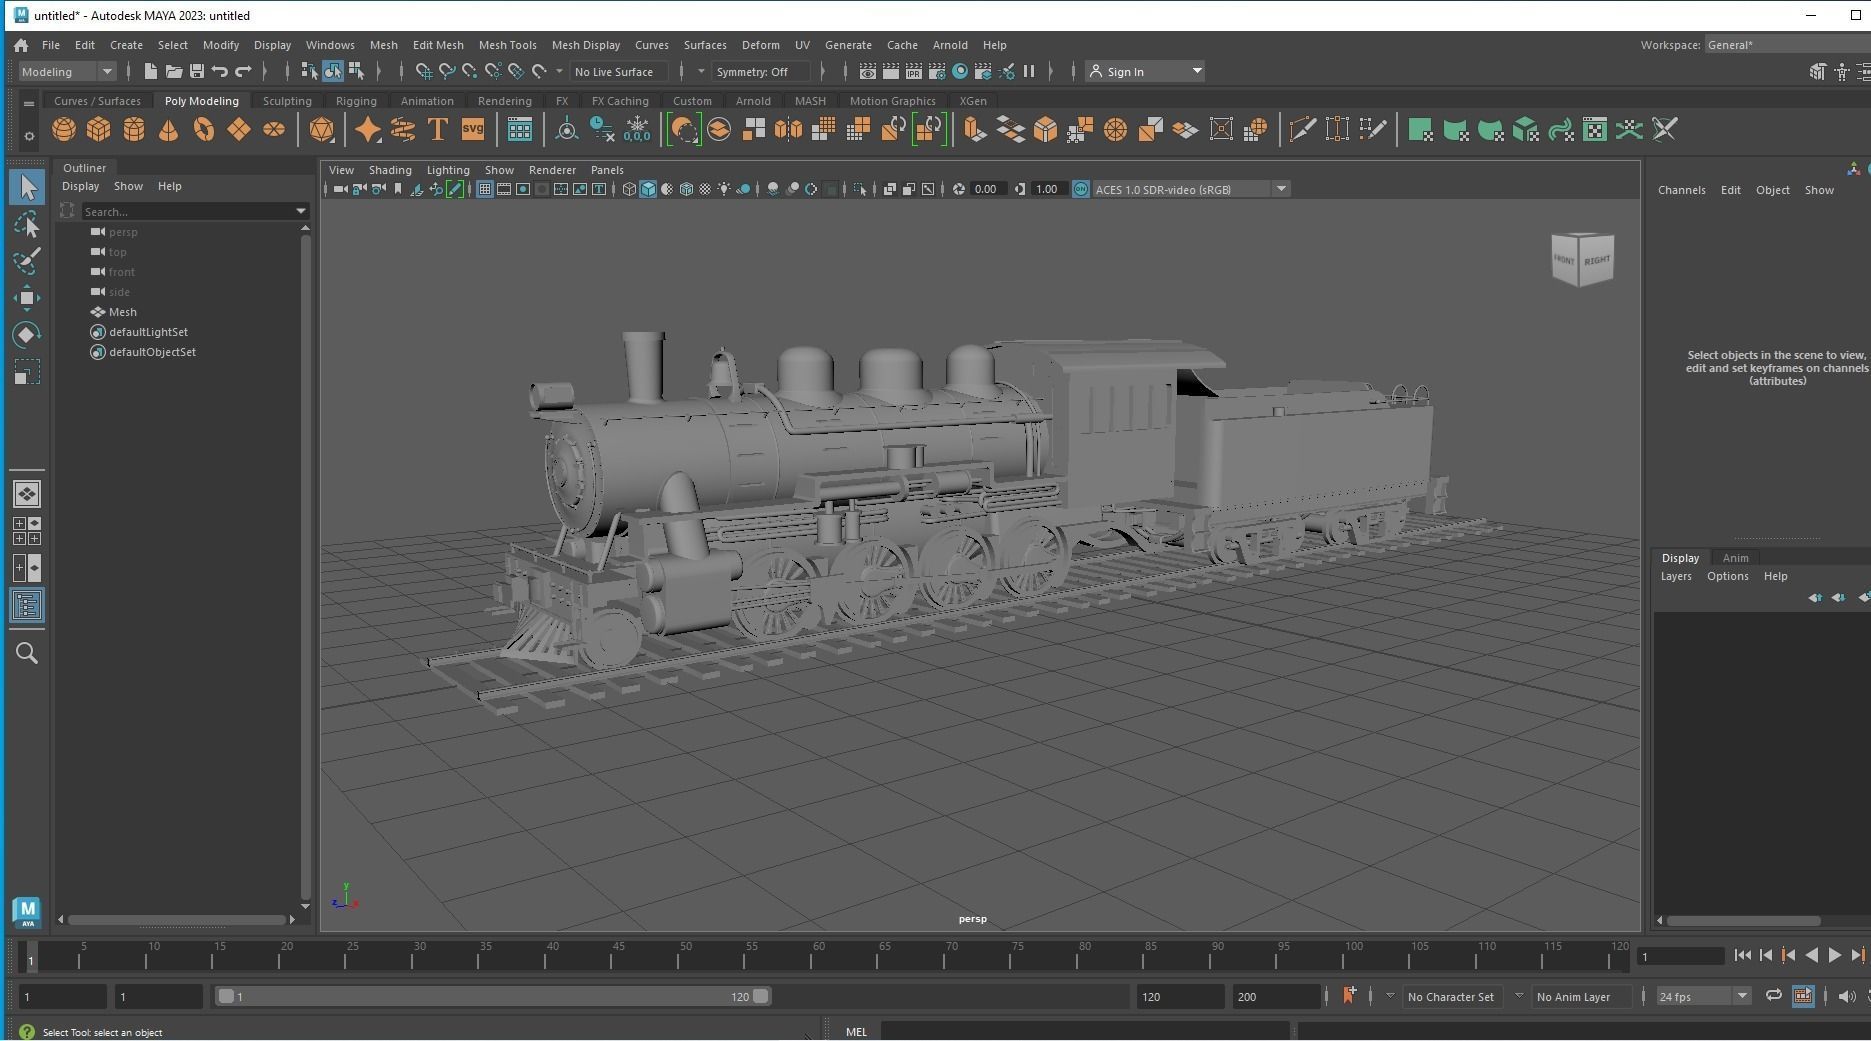Toggle the grid display in the viewport
Screen dimensions: 1871x1041
[x=485, y=189]
